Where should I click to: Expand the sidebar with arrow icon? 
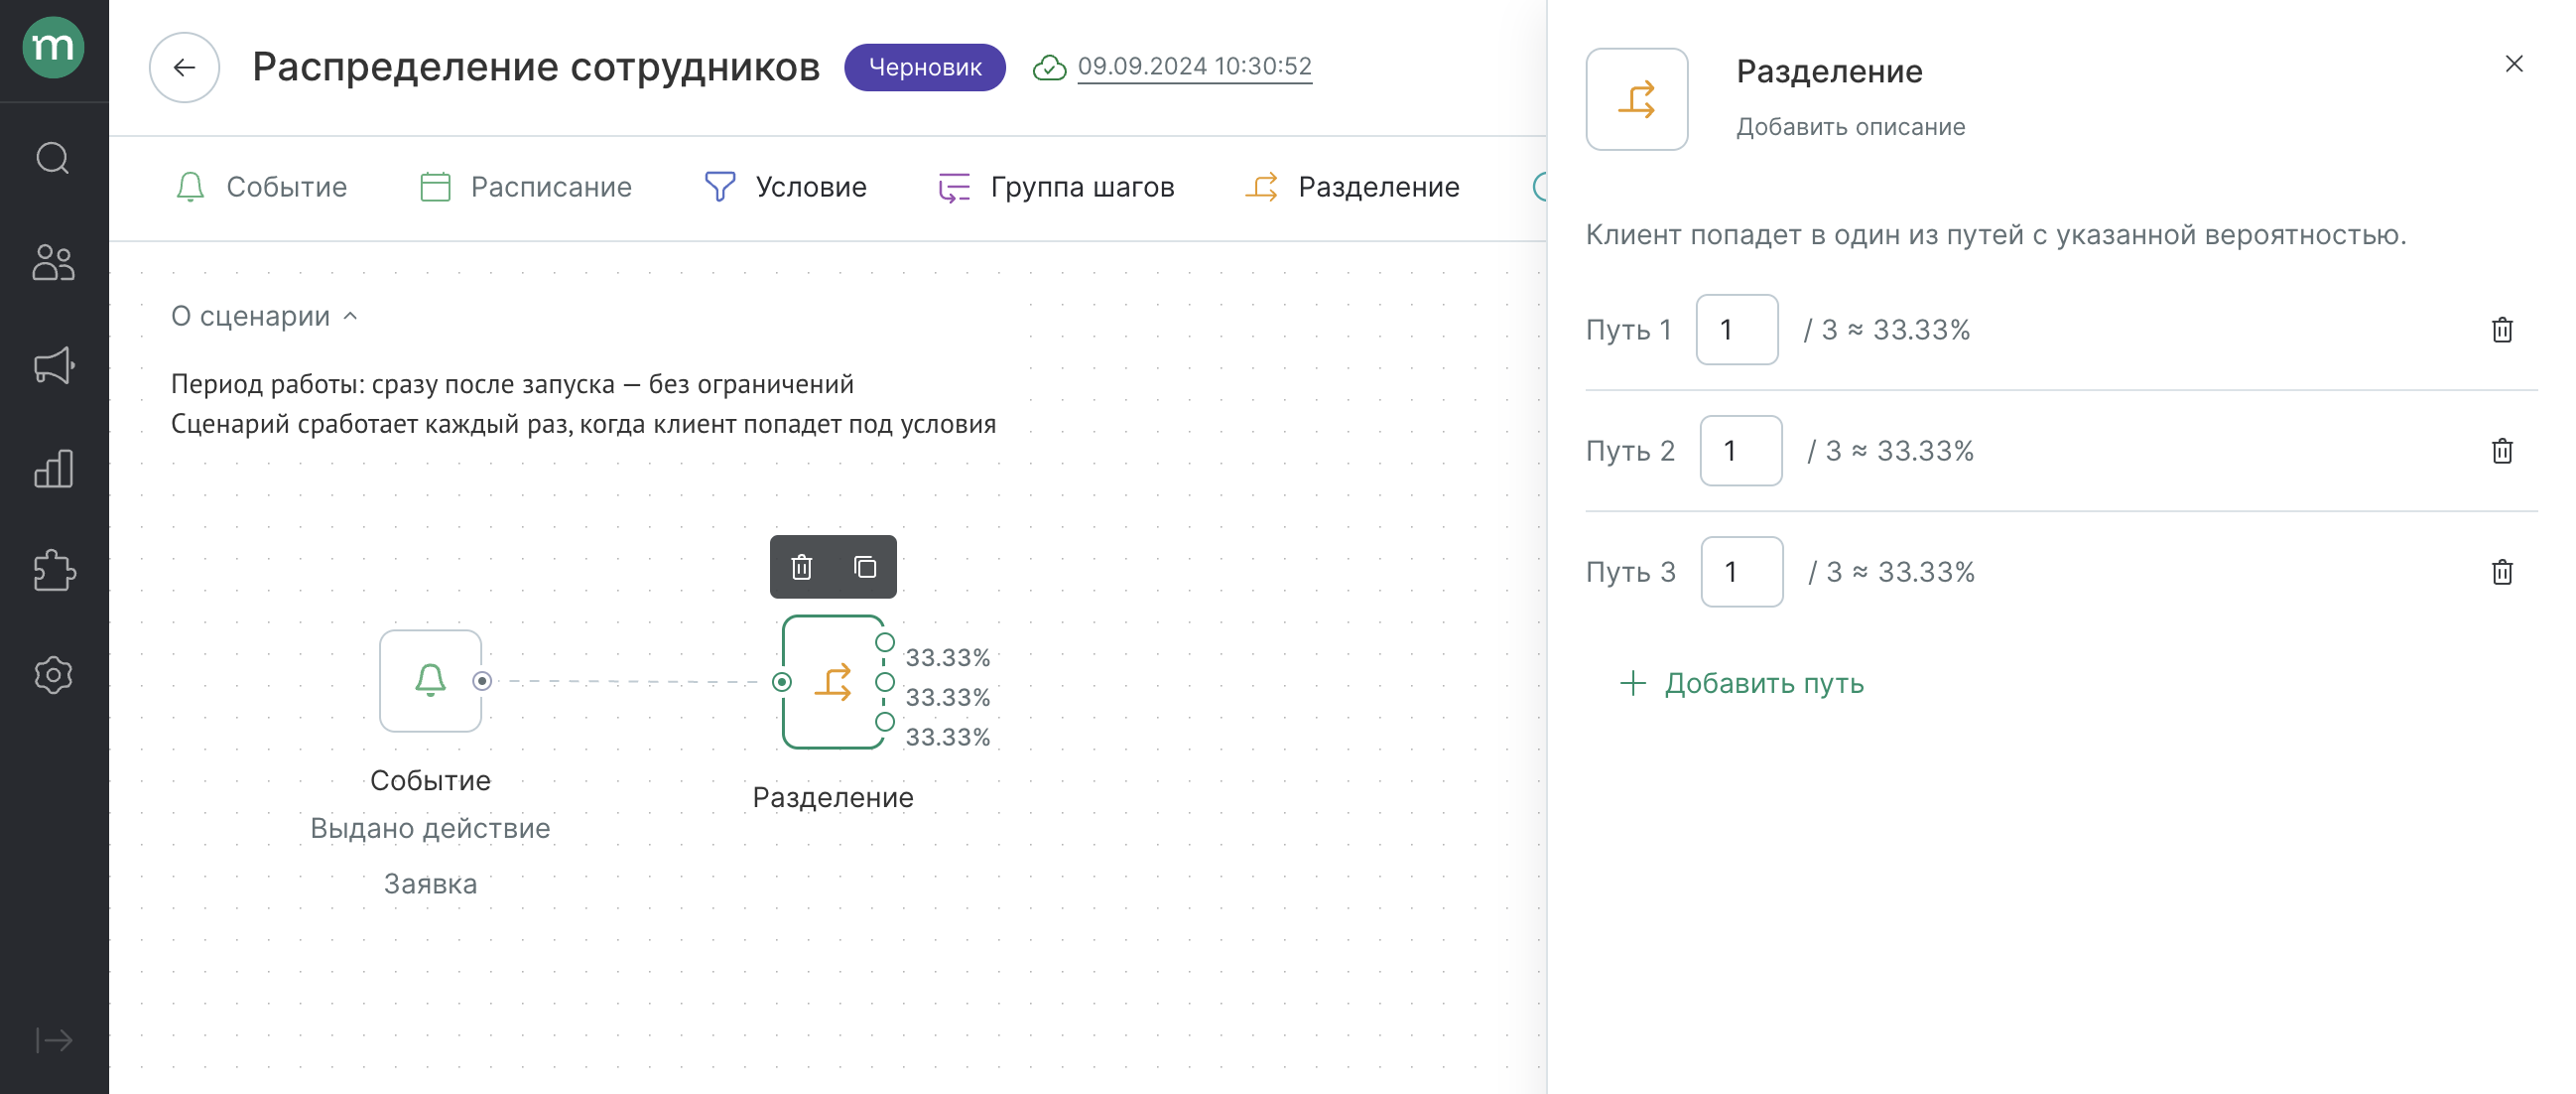click(53, 1040)
